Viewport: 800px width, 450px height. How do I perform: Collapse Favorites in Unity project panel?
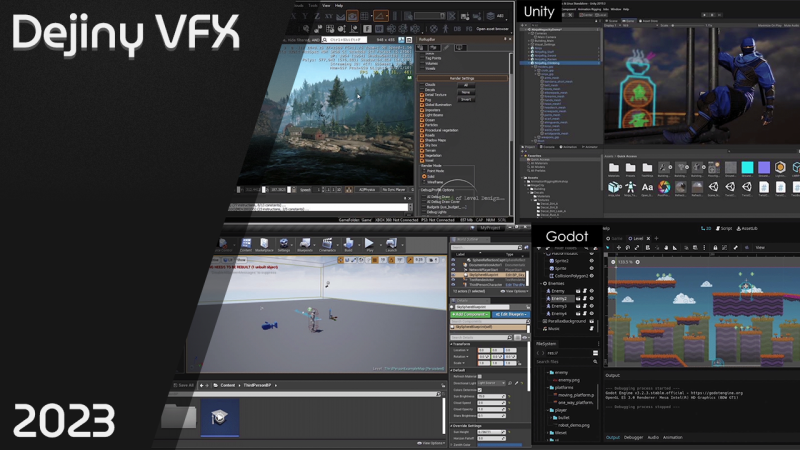click(x=524, y=156)
